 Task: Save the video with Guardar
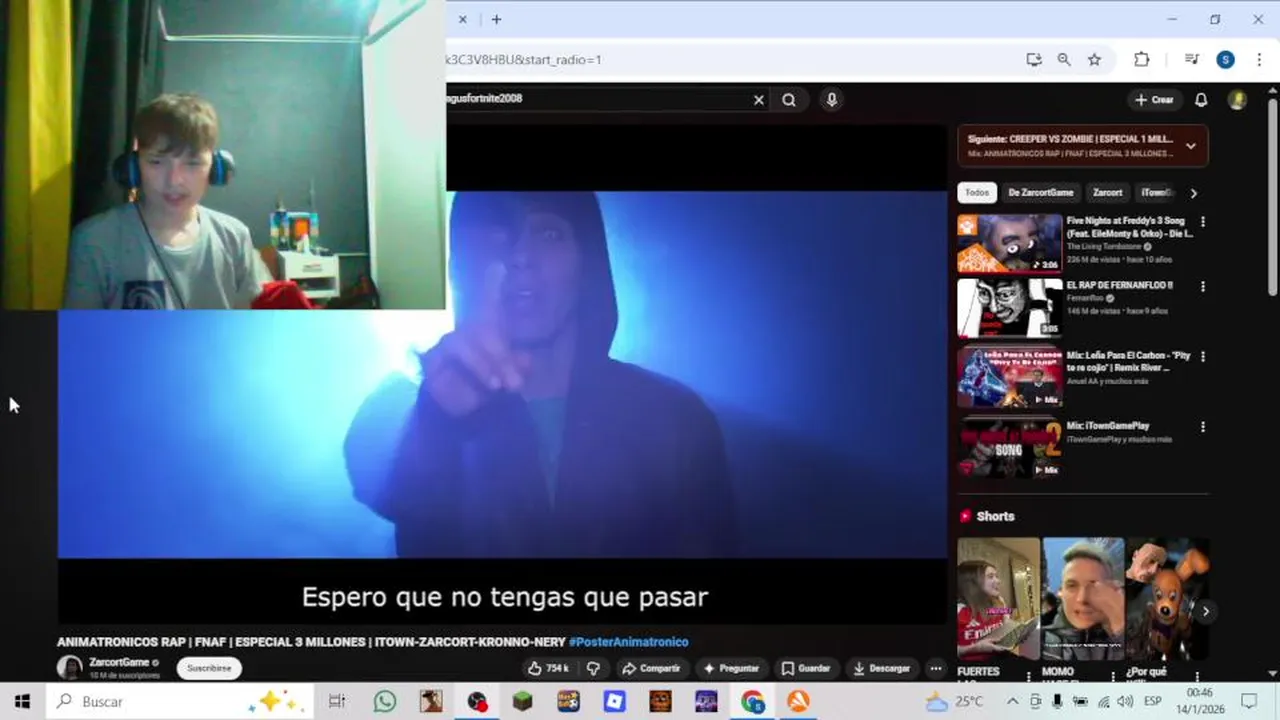tap(806, 668)
